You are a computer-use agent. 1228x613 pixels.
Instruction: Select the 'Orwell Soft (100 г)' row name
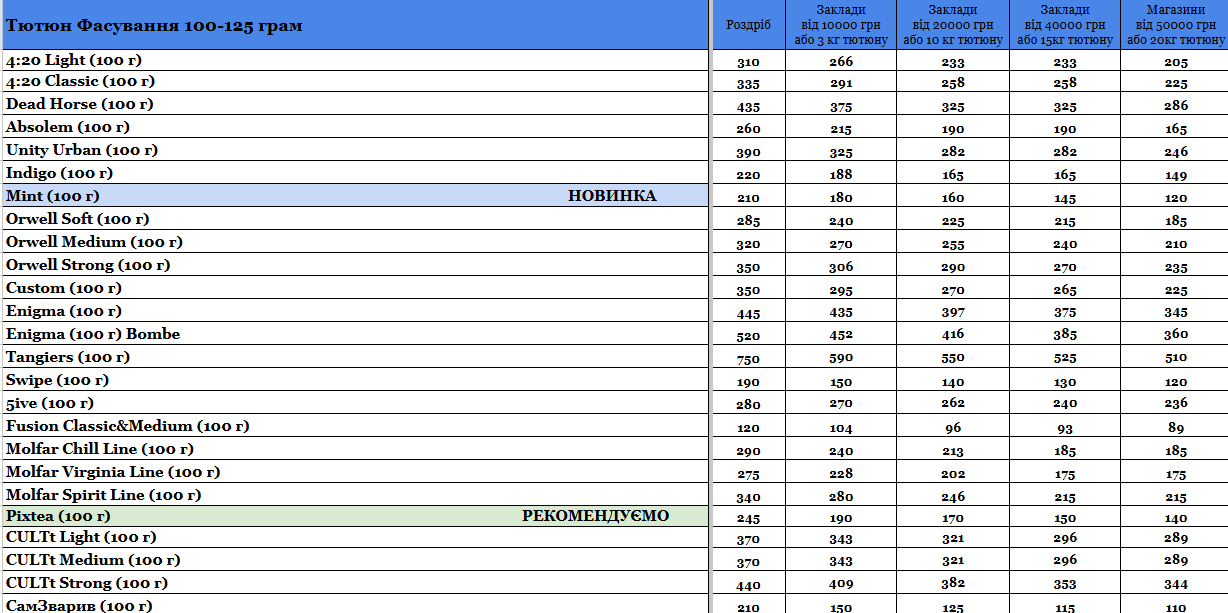78,219
